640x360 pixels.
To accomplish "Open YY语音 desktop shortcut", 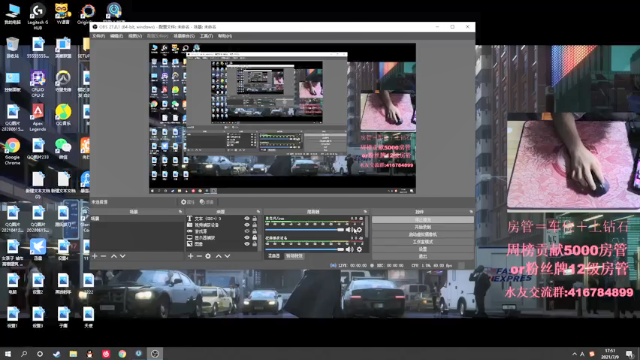I will coord(62,14).
